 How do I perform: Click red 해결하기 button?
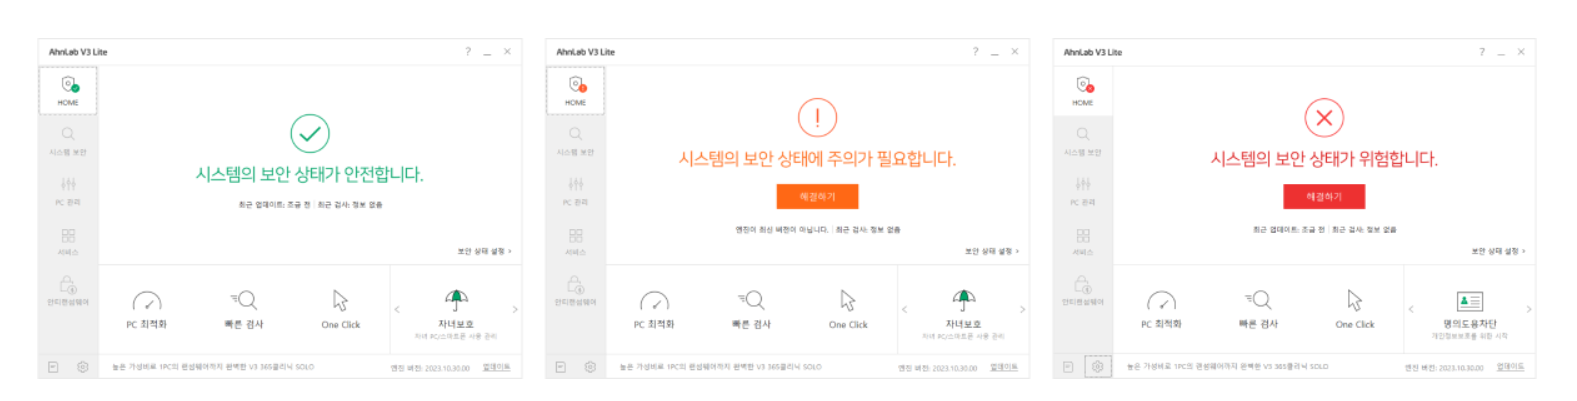pyautogui.click(x=1324, y=197)
